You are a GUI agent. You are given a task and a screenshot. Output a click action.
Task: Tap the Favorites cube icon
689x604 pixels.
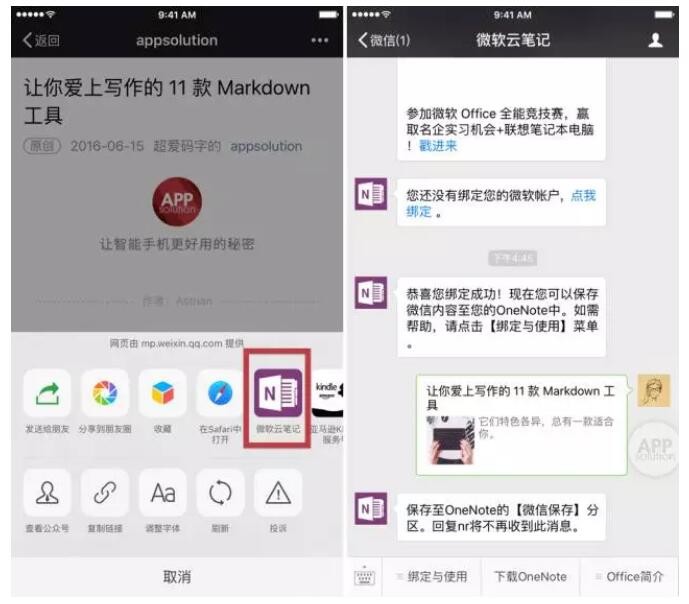pos(163,393)
